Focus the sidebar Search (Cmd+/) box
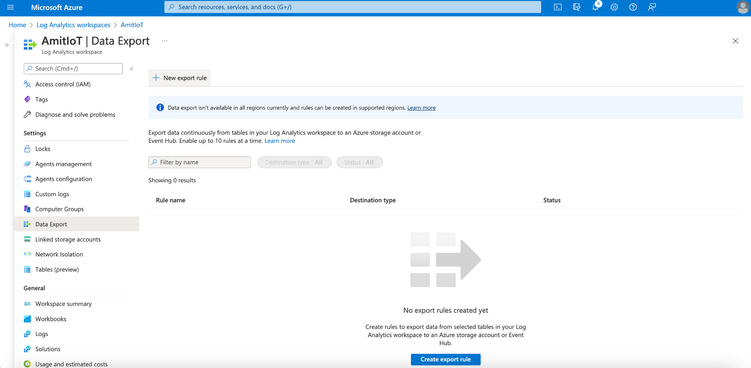751x368 pixels. (x=73, y=69)
